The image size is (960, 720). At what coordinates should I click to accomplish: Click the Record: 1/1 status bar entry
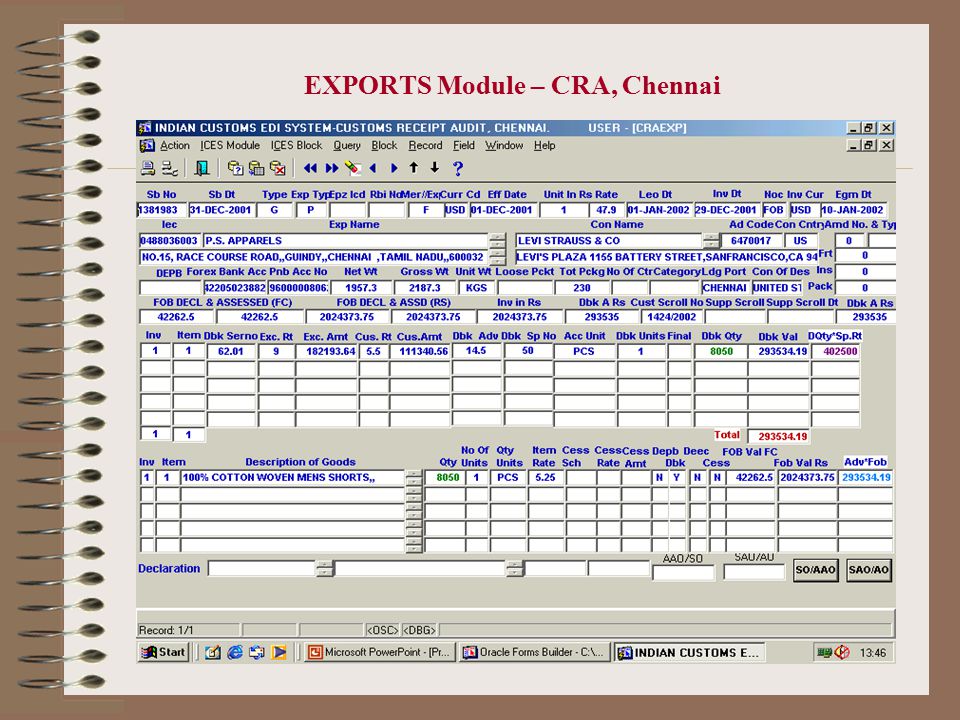point(188,630)
